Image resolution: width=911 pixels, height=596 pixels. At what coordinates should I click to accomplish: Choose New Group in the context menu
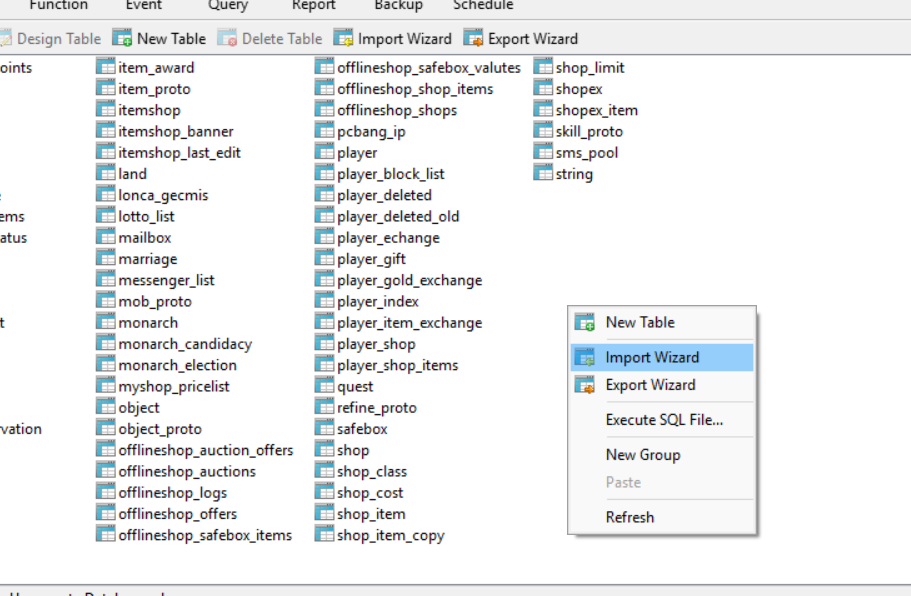(643, 455)
